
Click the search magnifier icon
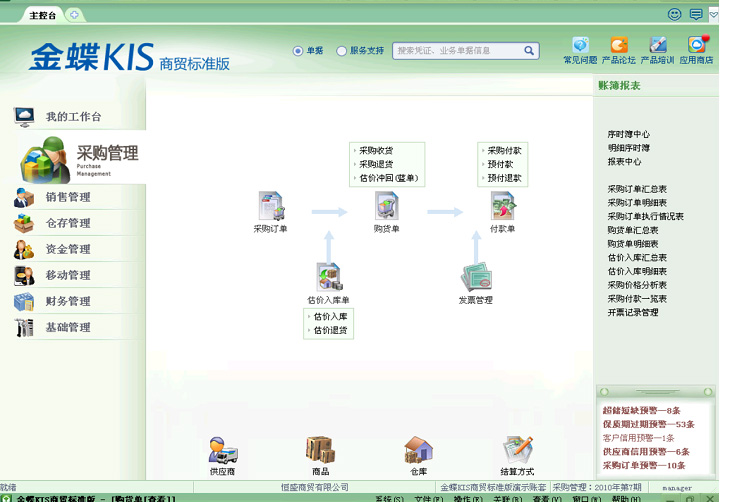click(x=529, y=50)
